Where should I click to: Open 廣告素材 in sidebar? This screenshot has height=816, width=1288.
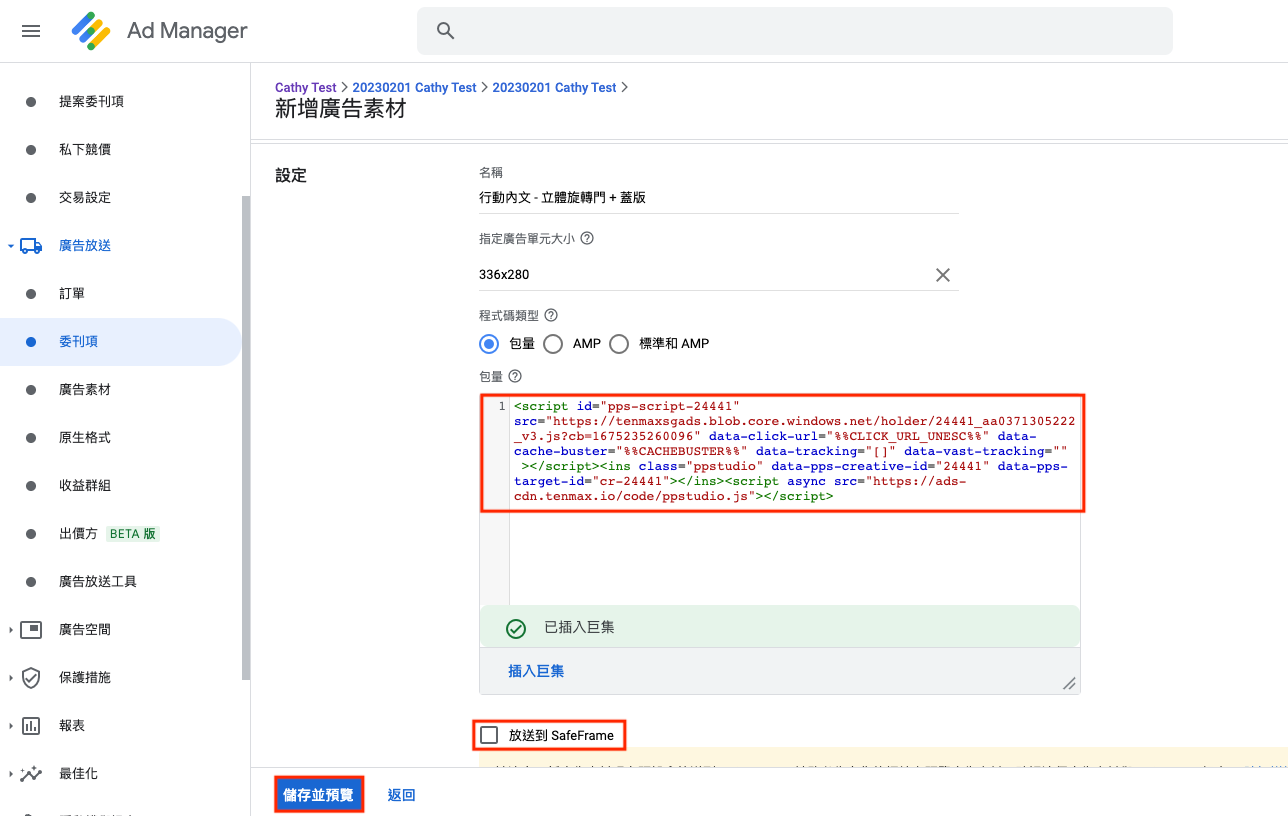pyautogui.click(x=85, y=389)
